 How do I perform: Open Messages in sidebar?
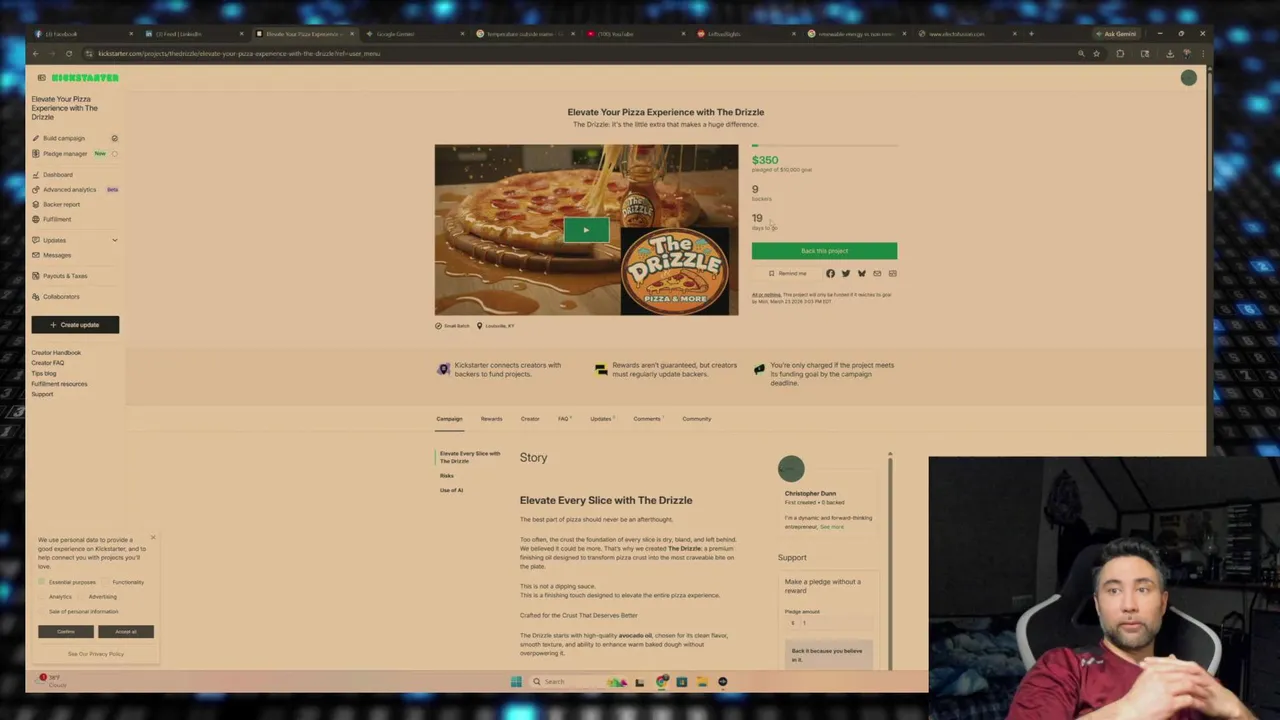tap(57, 255)
